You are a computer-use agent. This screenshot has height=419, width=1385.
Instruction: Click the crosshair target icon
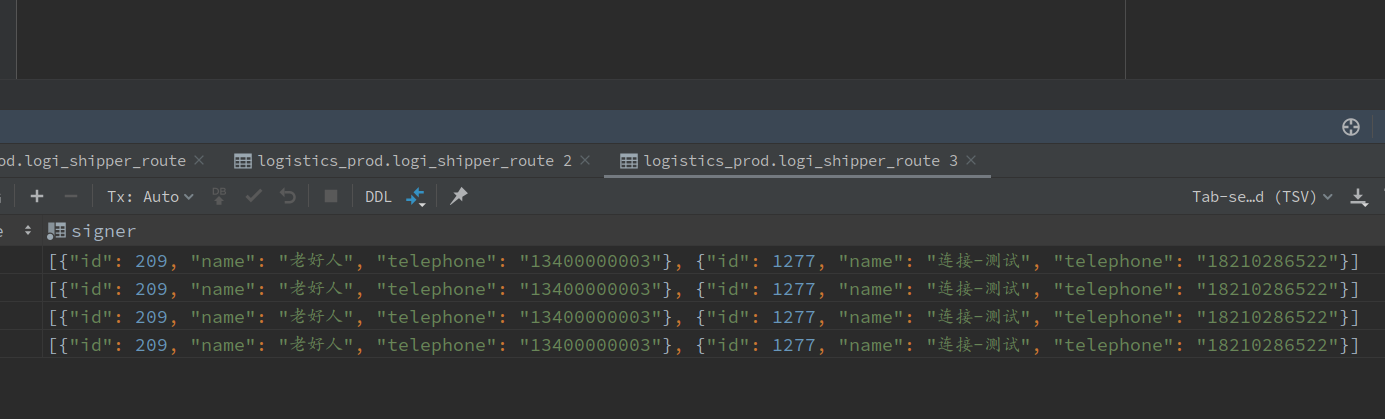click(1350, 127)
